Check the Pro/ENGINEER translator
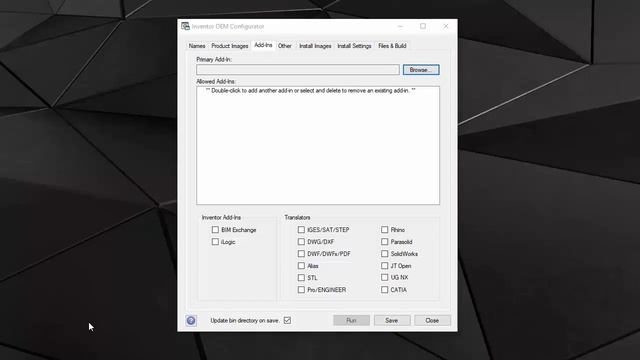 pos(301,290)
